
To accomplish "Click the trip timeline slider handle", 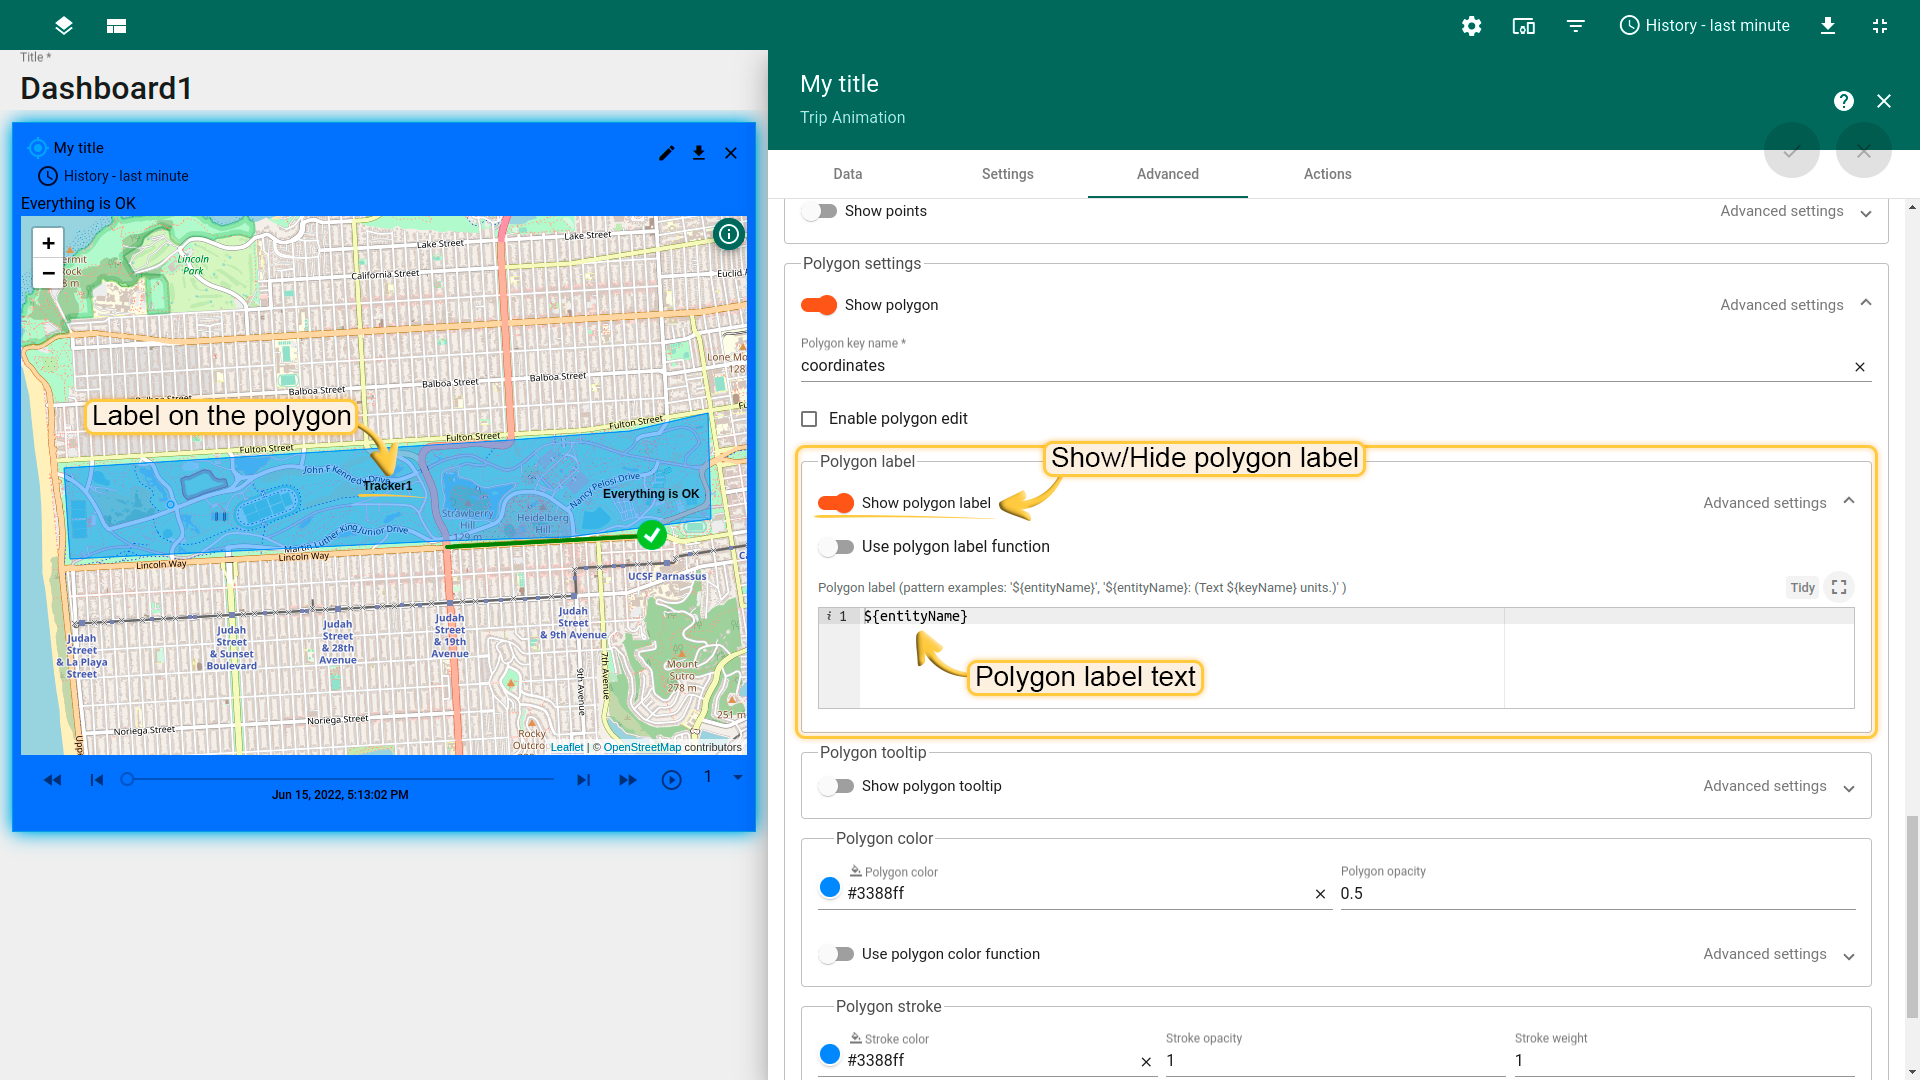I will (x=127, y=779).
